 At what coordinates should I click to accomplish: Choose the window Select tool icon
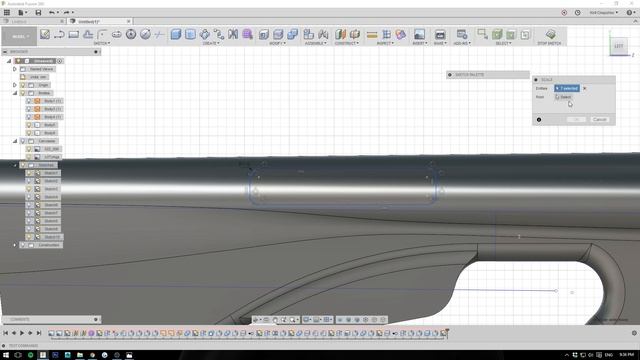[x=482, y=35]
